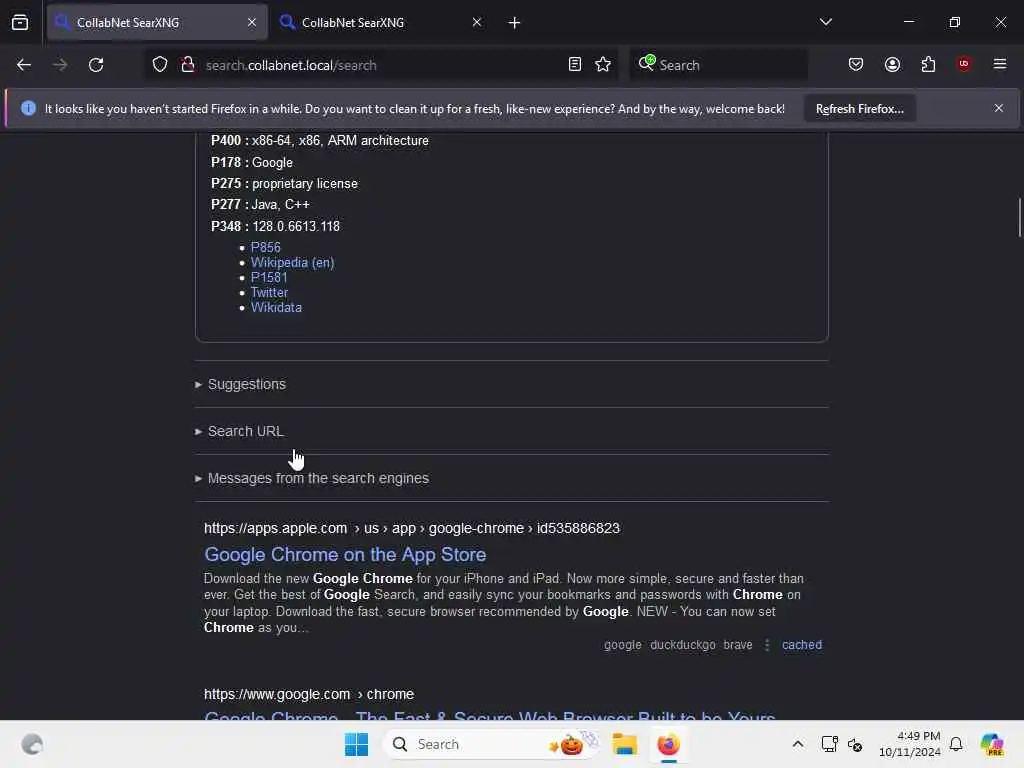Open the Wikipedia (en) link
1024x768 pixels.
[x=293, y=263]
